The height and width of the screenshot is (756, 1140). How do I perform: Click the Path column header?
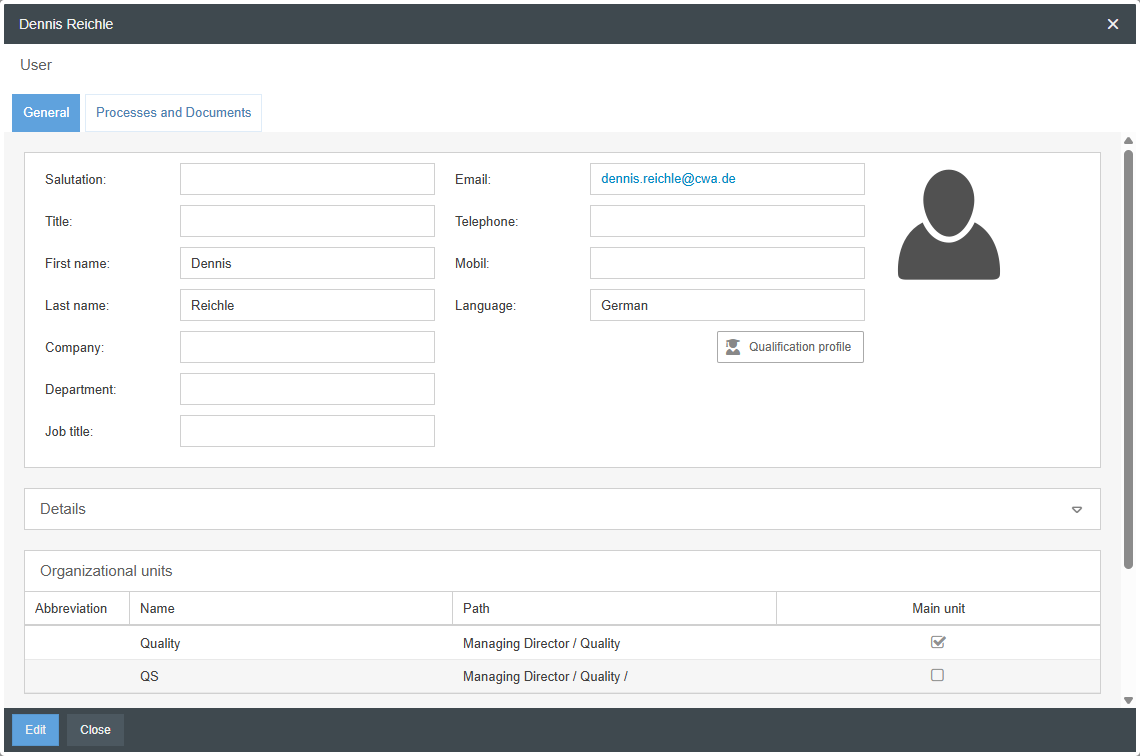[x=614, y=608]
